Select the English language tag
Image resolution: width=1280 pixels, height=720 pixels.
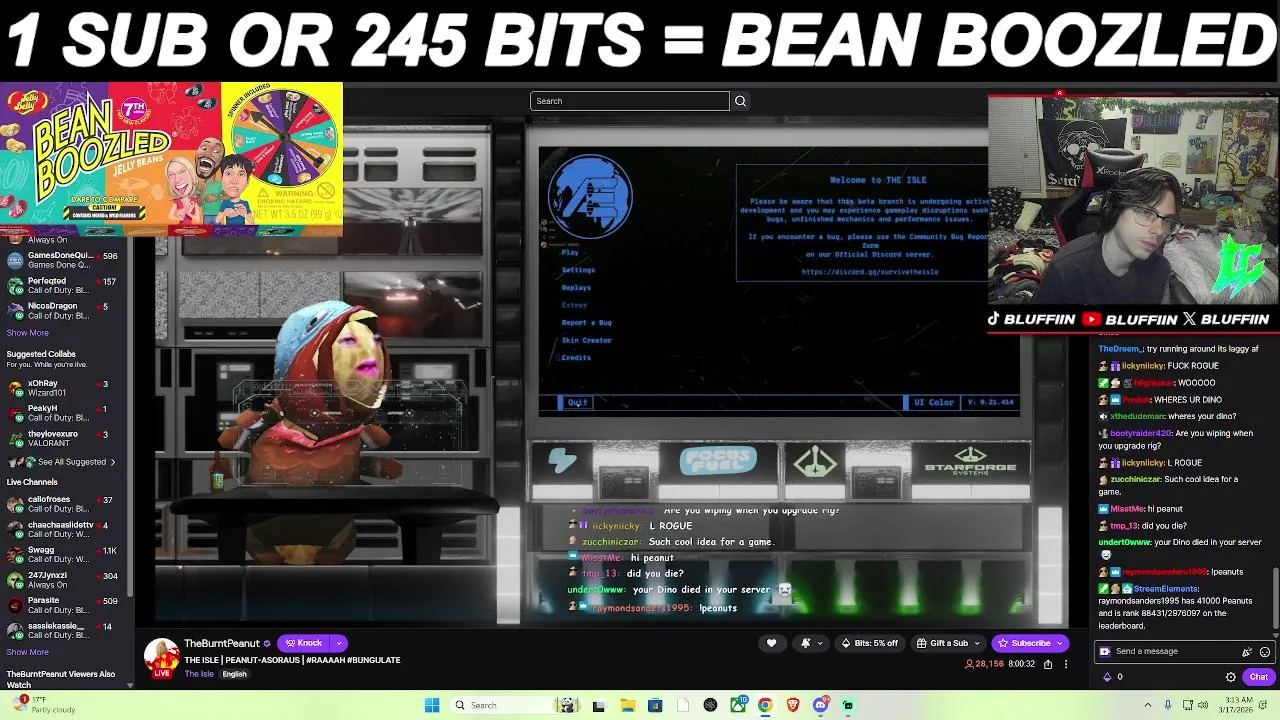(234, 674)
